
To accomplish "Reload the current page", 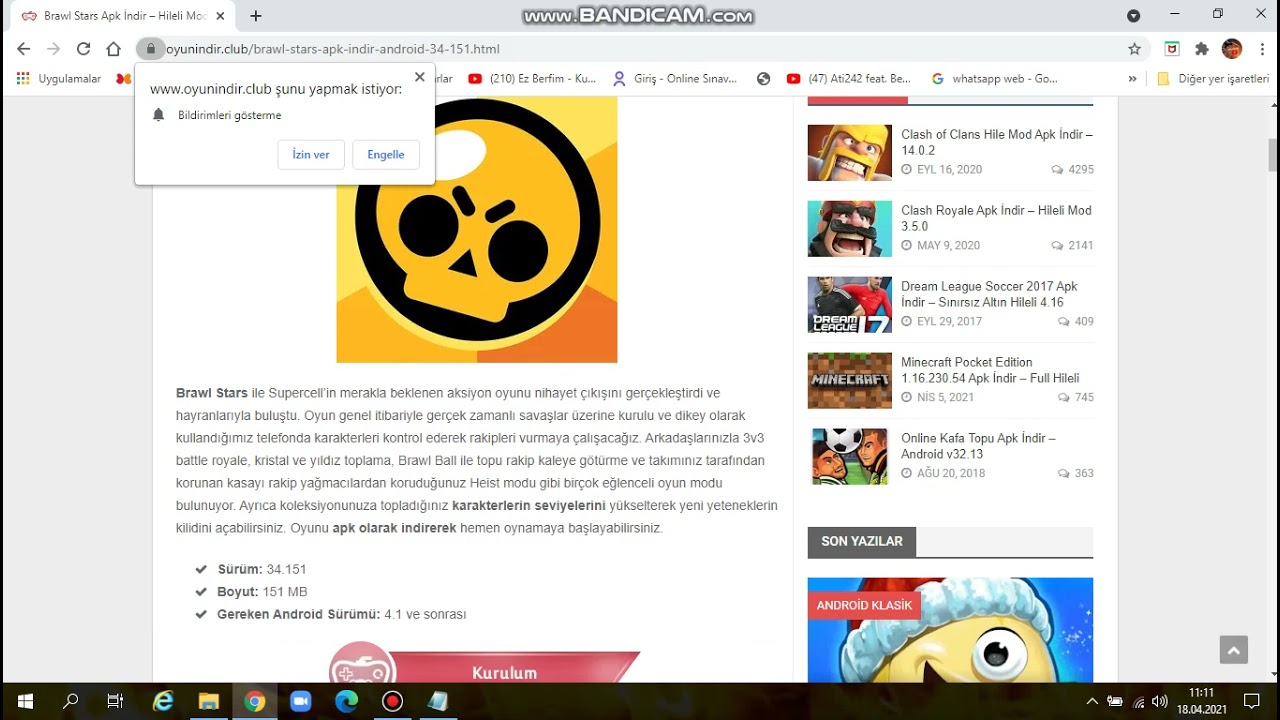I will [83, 49].
